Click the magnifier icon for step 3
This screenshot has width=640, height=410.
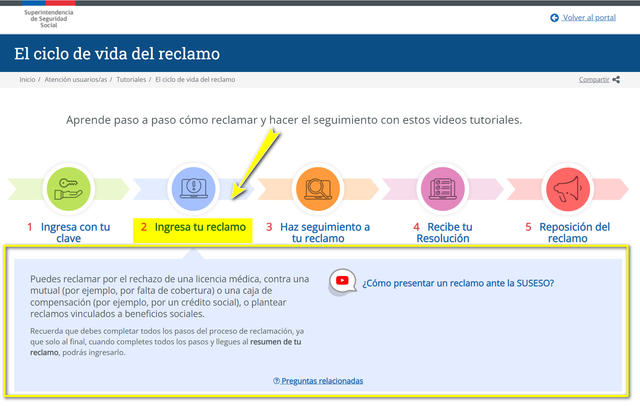click(317, 187)
